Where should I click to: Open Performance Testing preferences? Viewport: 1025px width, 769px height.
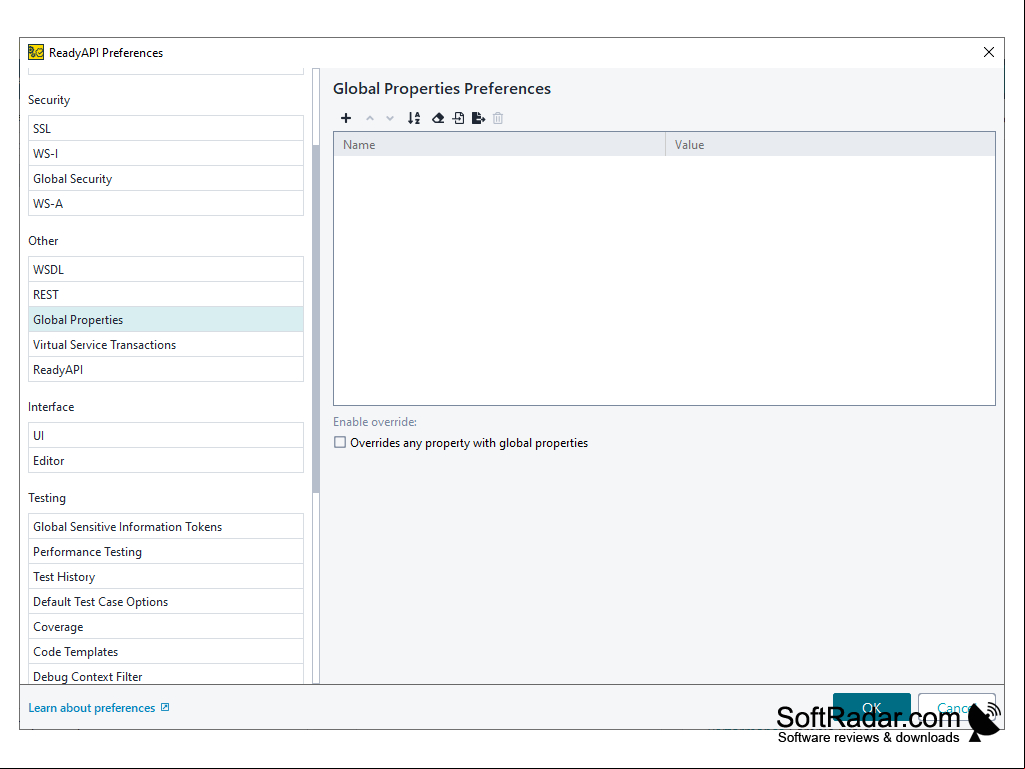click(166, 551)
